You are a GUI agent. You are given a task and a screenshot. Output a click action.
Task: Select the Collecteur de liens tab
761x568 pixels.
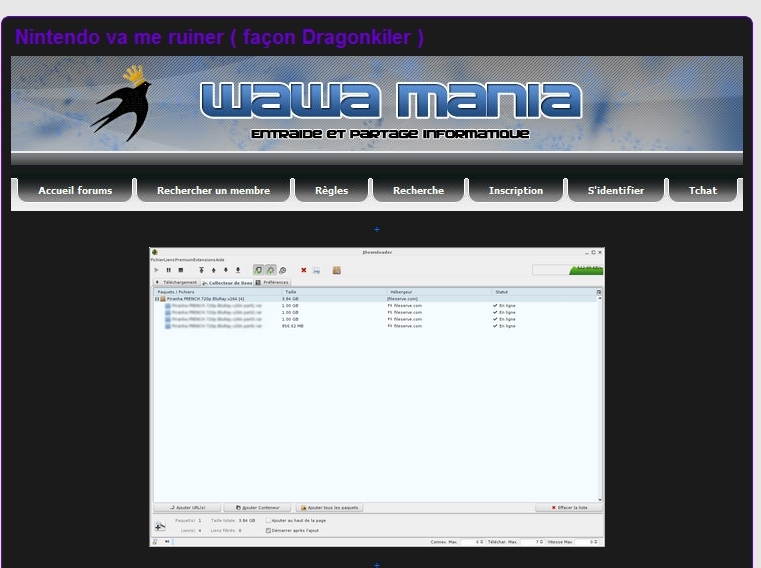click(227, 283)
